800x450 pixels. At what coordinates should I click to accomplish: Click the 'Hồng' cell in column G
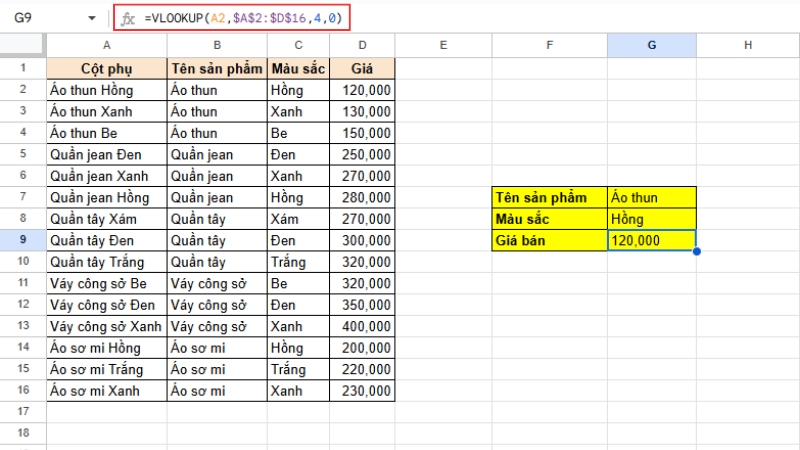(x=651, y=219)
